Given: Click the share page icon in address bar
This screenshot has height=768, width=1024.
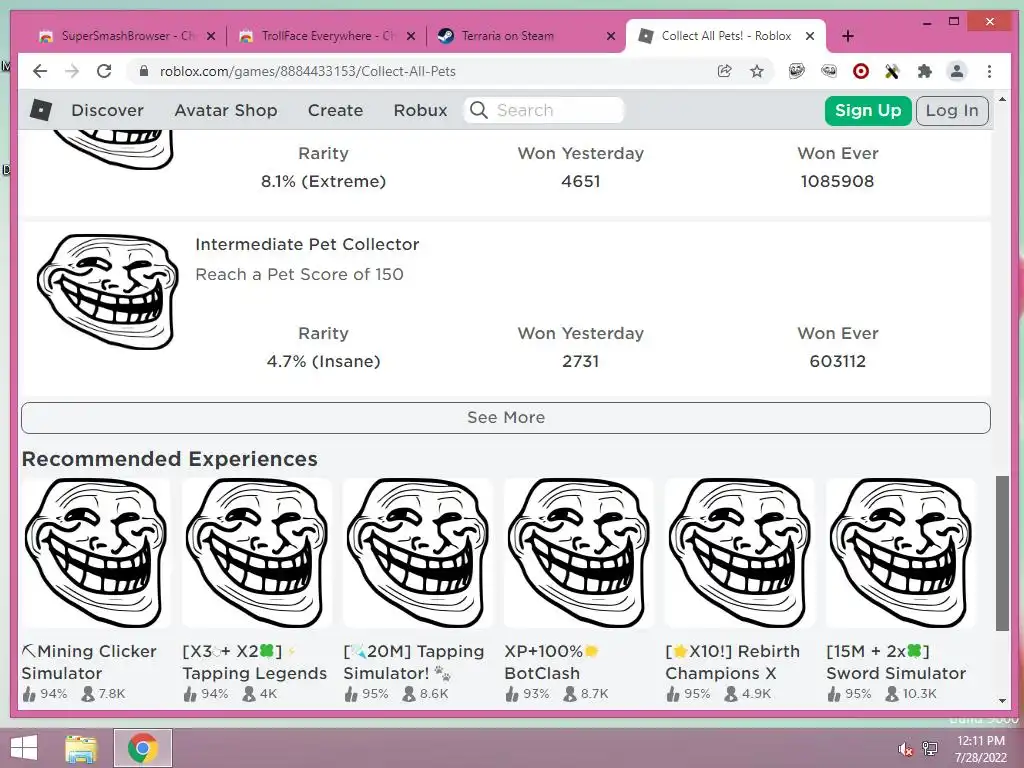Looking at the screenshot, I should coord(724,71).
